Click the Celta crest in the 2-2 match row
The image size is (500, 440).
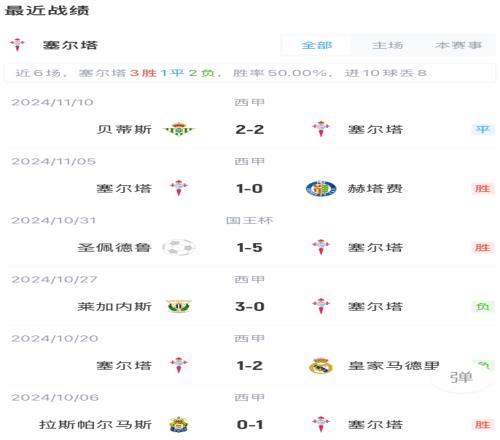[x=321, y=129]
